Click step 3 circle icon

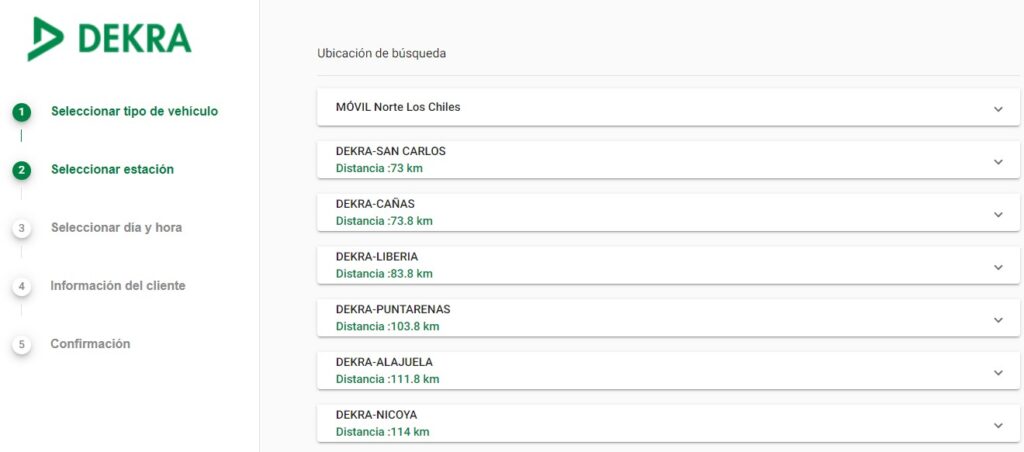click(22, 228)
